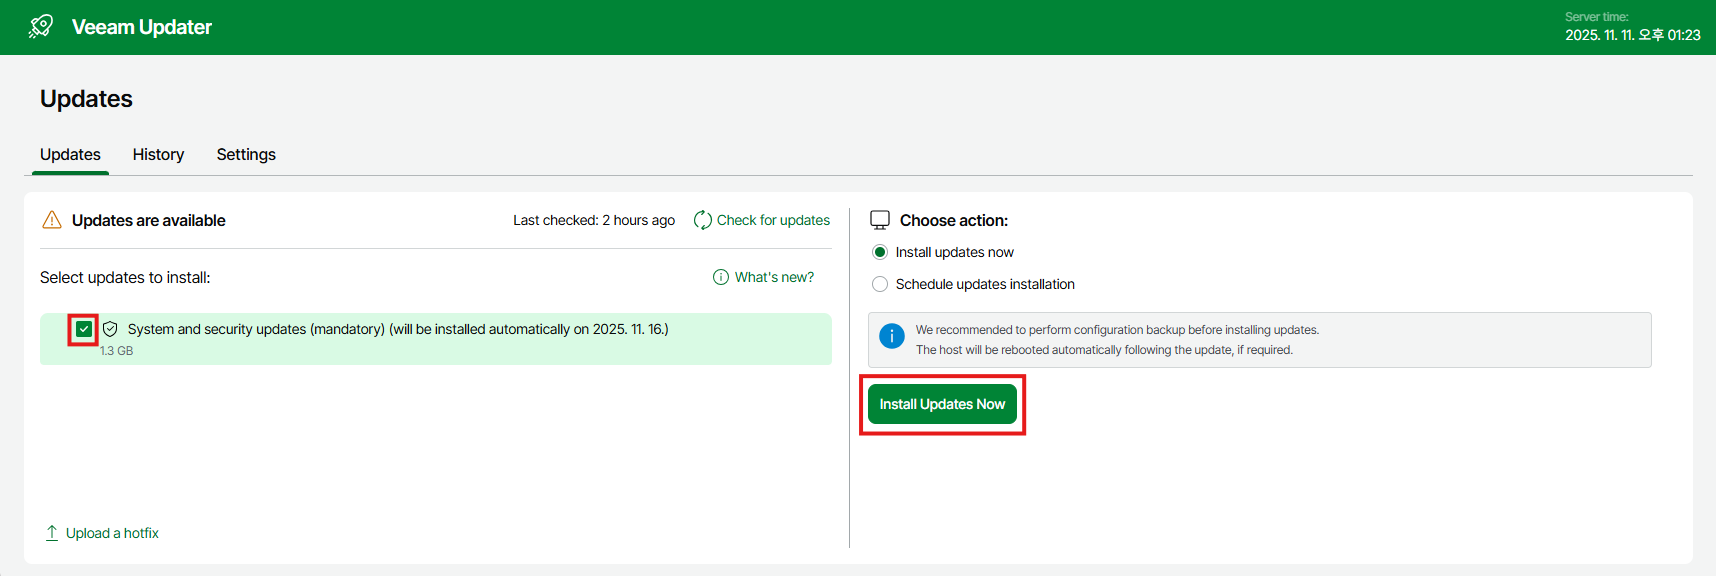Click the Updates page heading
Screen dimensions: 1716x576
tap(86, 99)
